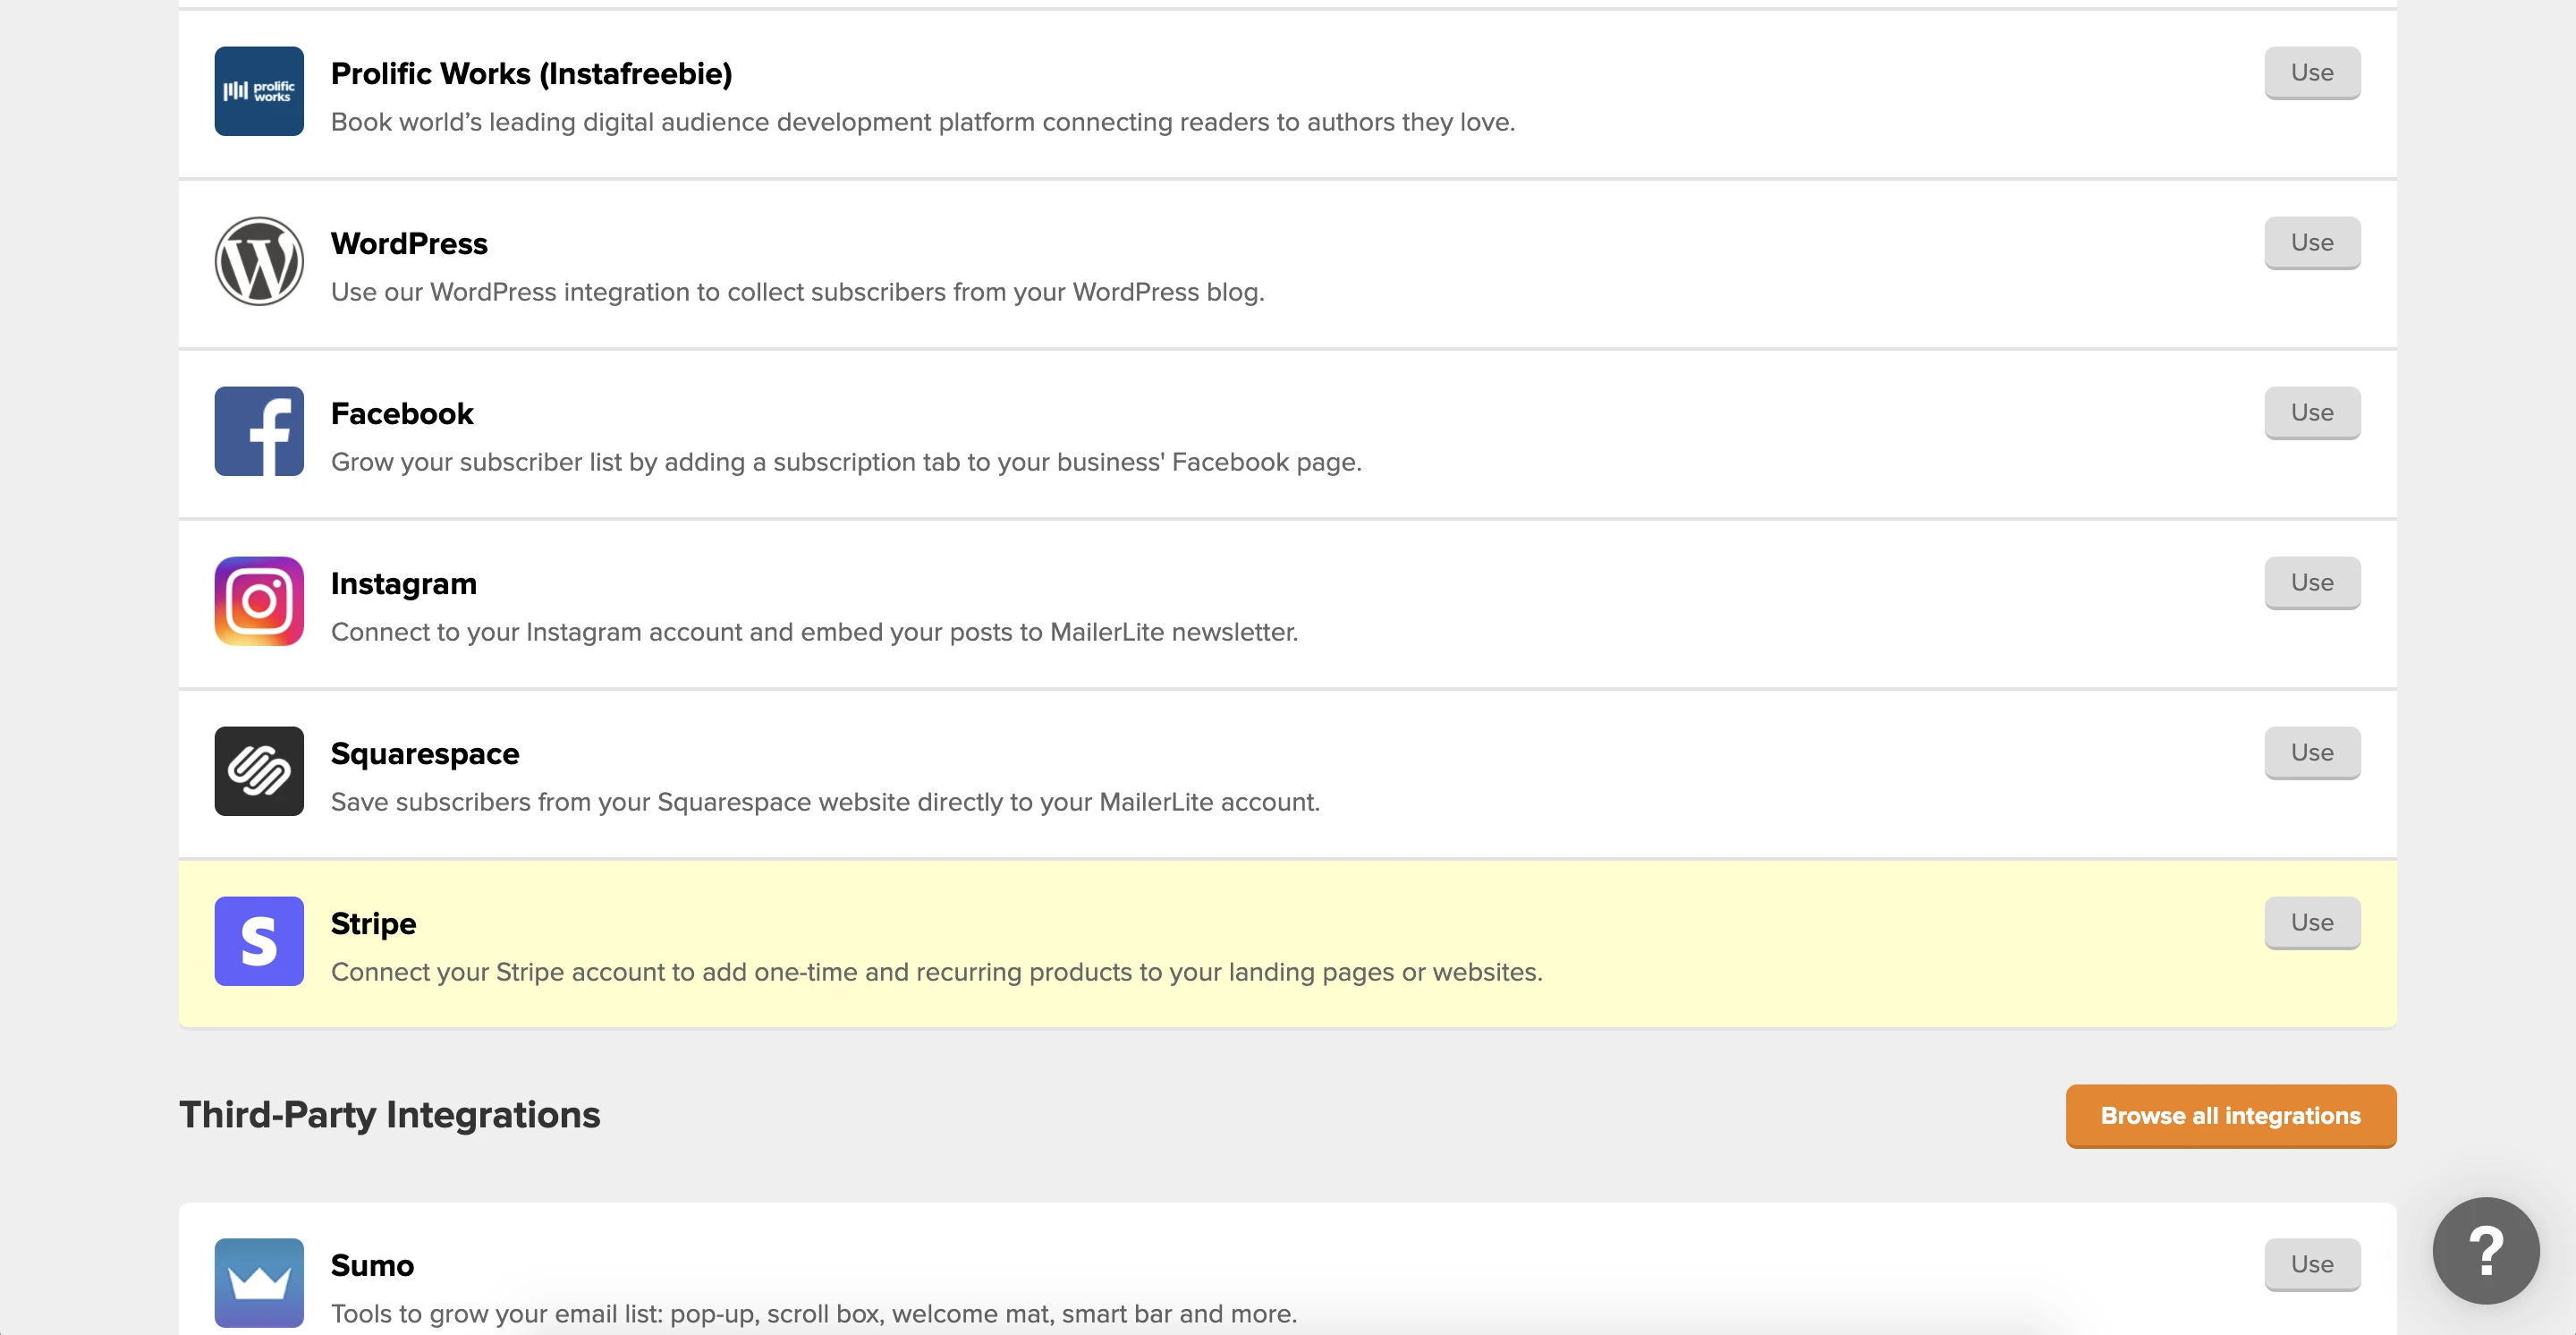Click the Third-Party Integrations heading
Image resolution: width=2576 pixels, height=1335 pixels.
point(389,1115)
